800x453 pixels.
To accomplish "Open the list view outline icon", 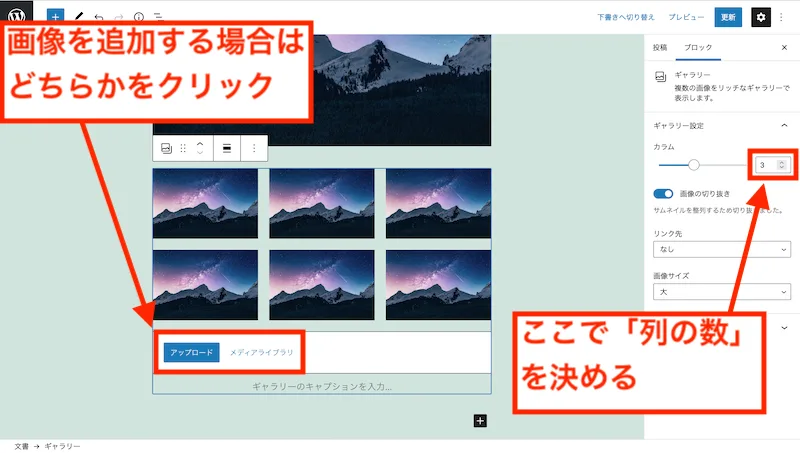I will 158,17.
